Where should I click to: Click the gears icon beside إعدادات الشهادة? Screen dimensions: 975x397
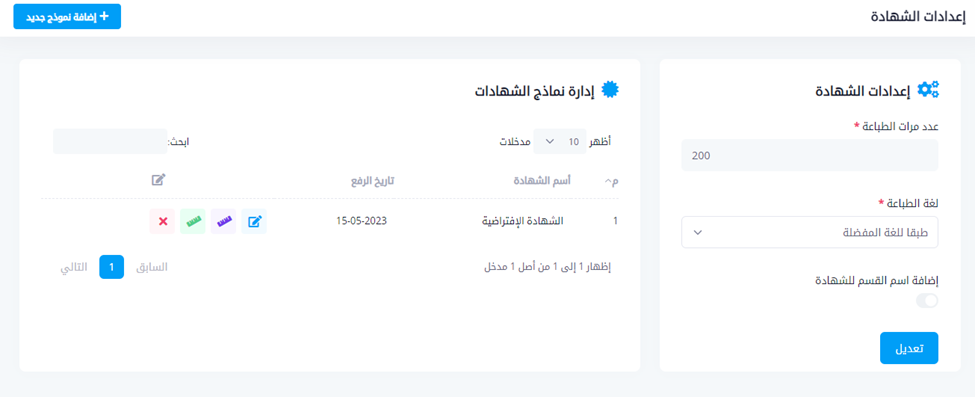tap(929, 90)
